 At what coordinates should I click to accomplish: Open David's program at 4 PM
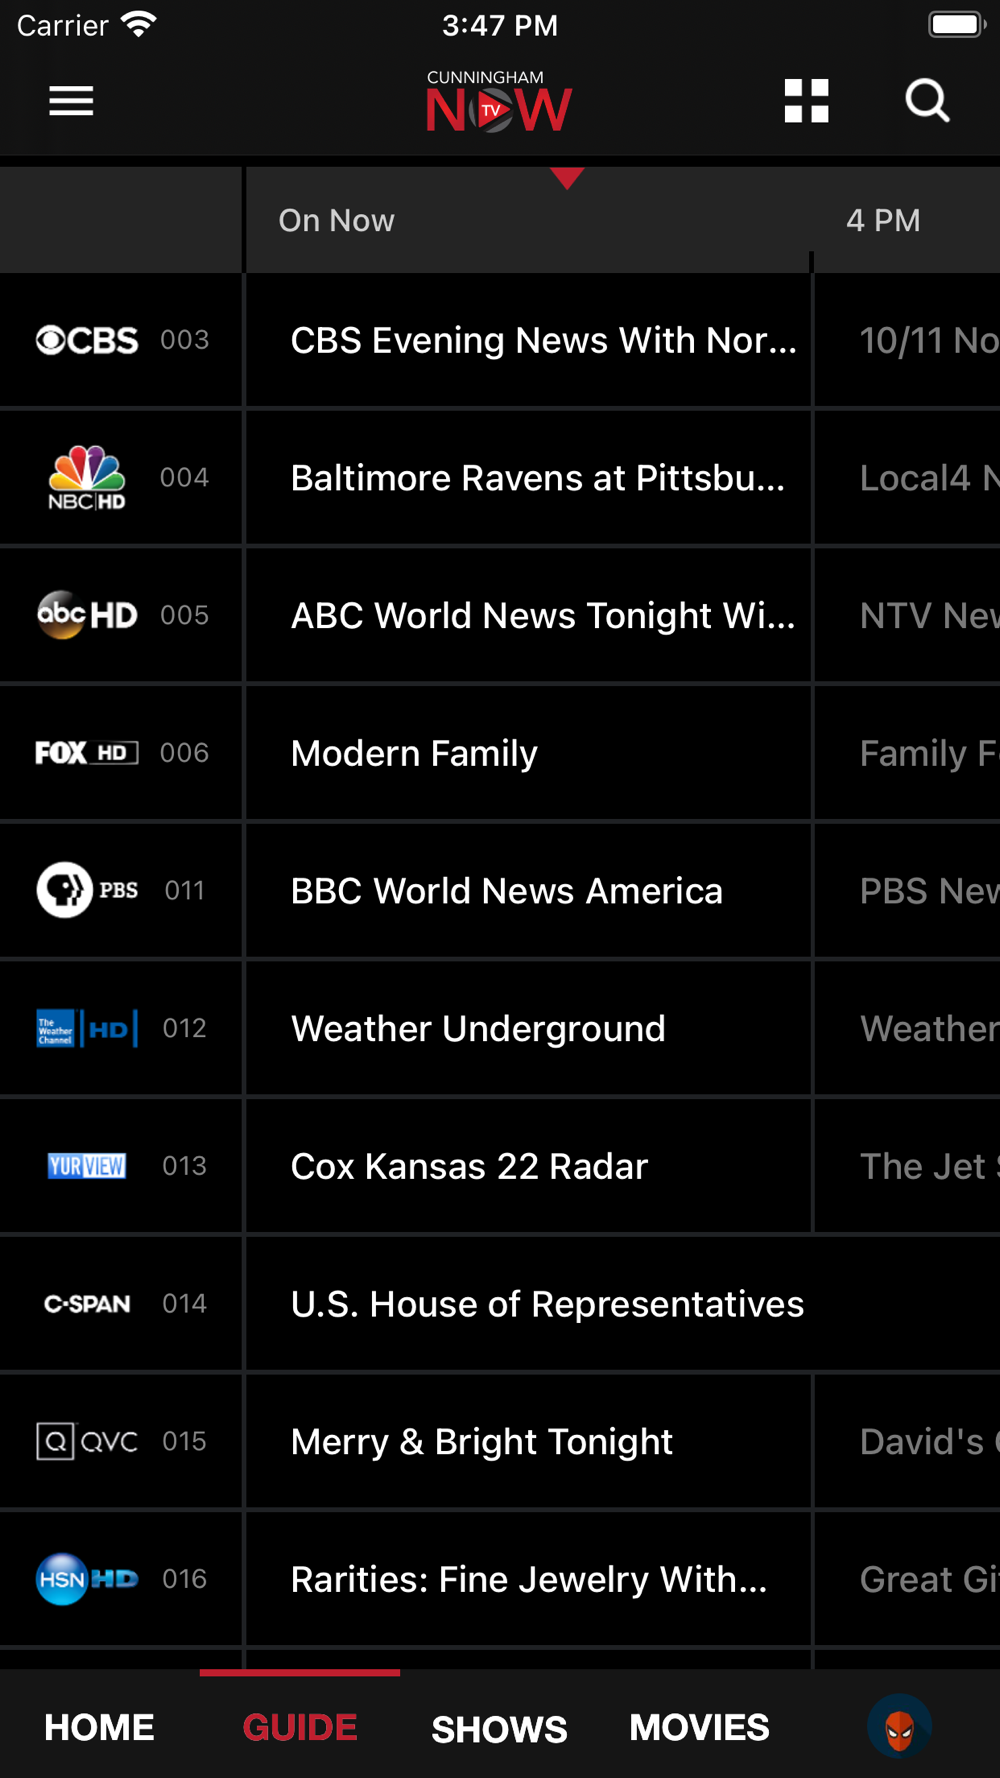coord(908,1441)
